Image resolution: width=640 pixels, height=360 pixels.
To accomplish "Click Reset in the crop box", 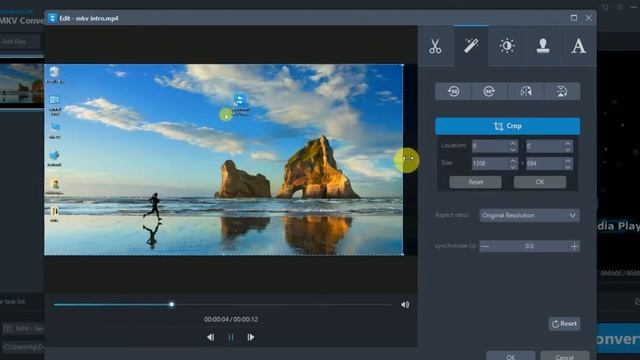I will [476, 182].
